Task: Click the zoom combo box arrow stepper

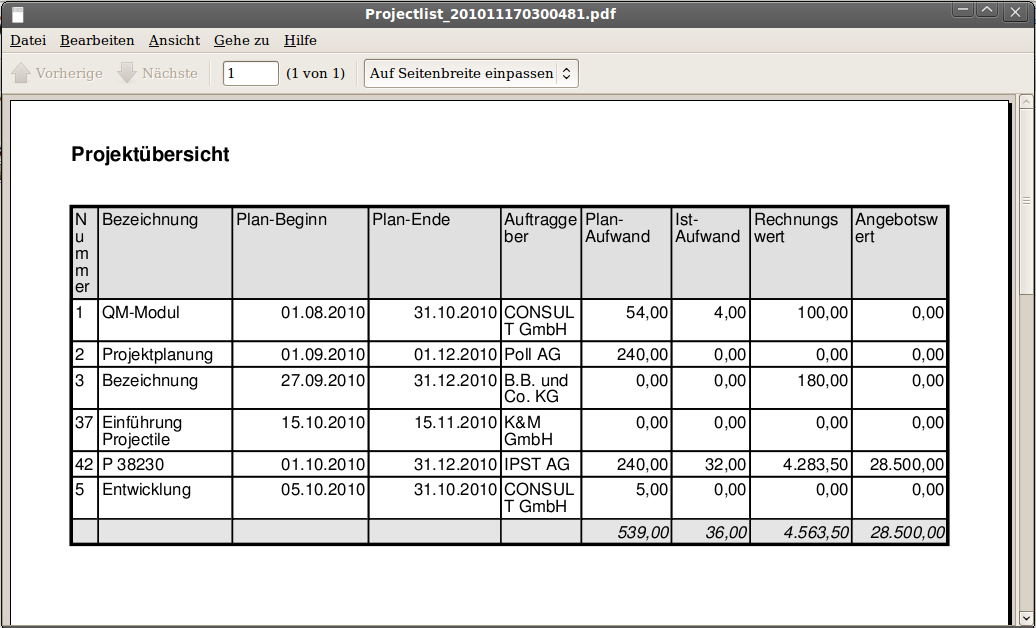Action: tap(566, 73)
